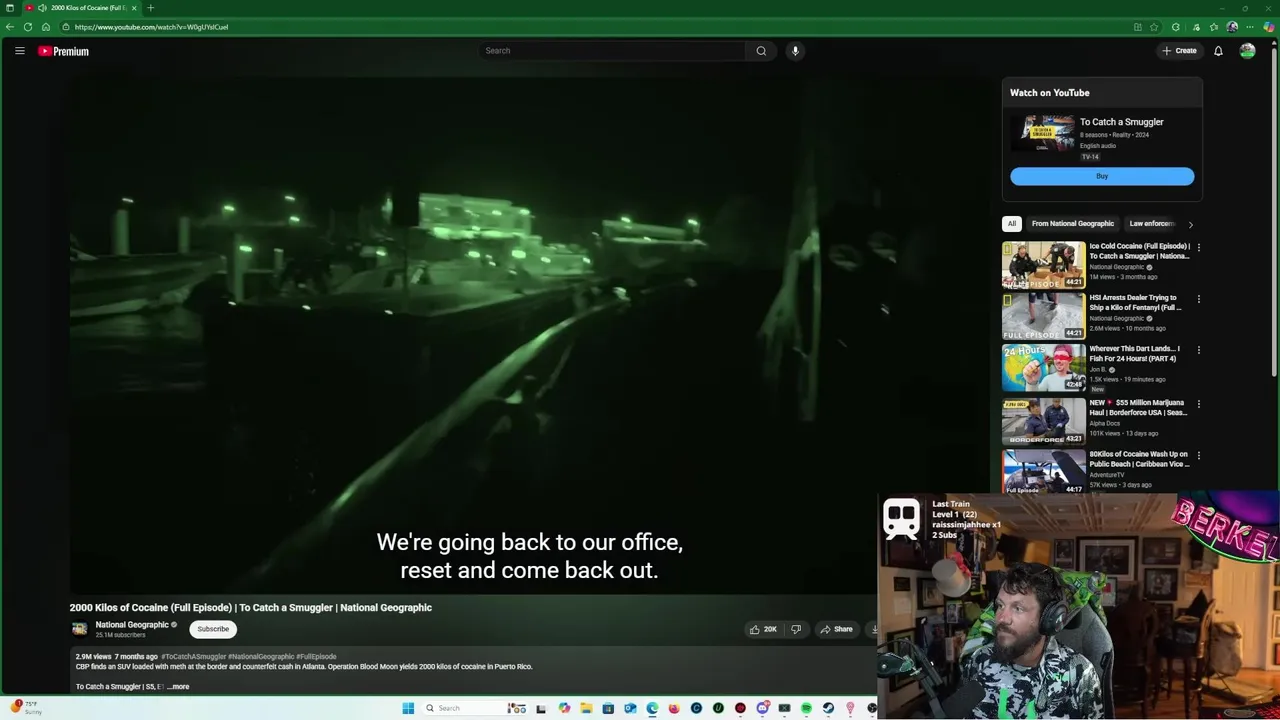Open more options for Wherever This Dart Lands video
The height and width of the screenshot is (720, 1280).
pyautogui.click(x=1198, y=350)
